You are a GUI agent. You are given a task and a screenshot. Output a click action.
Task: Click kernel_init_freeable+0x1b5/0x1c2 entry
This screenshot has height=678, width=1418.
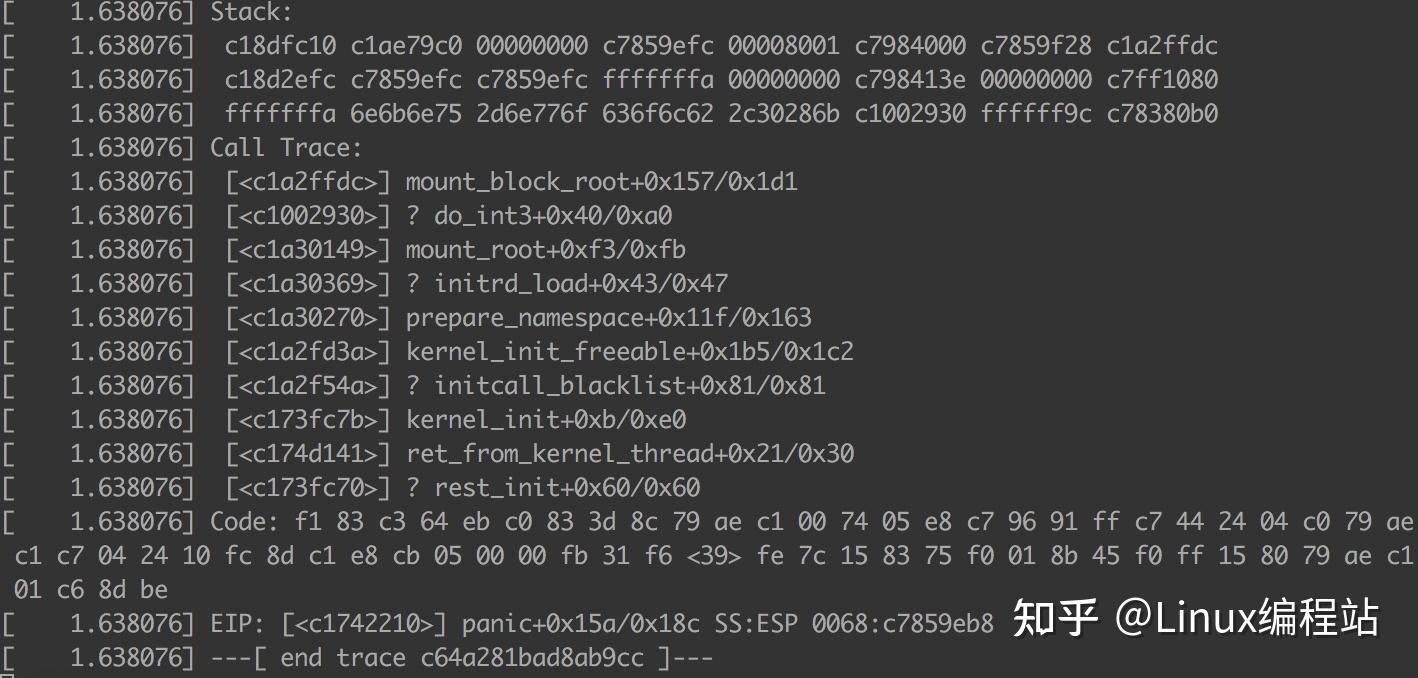coord(629,352)
